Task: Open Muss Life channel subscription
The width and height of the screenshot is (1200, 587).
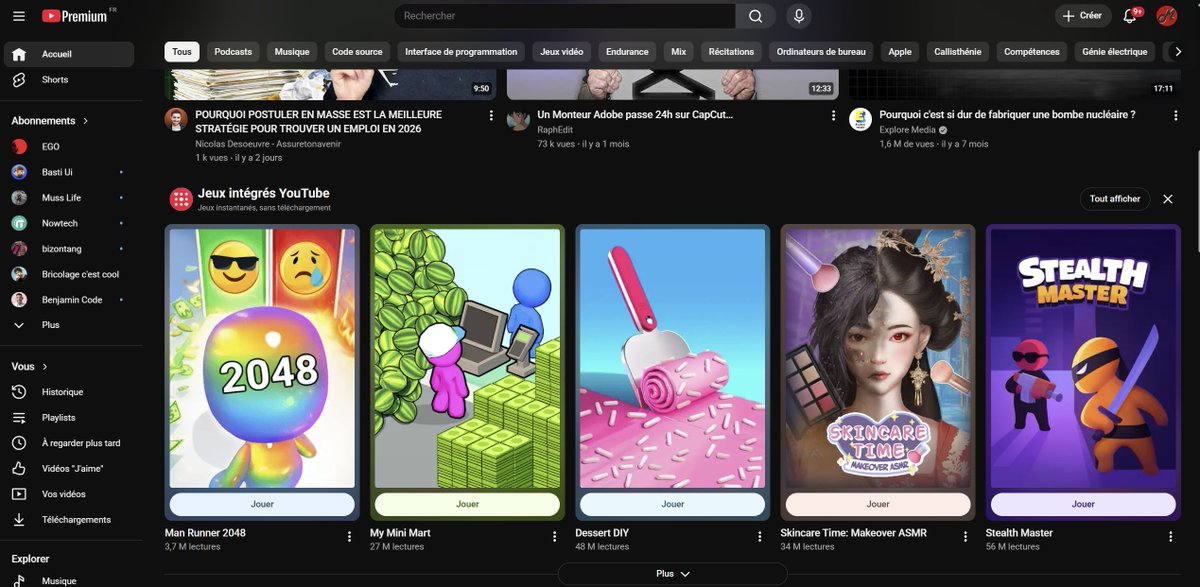Action: coord(68,197)
